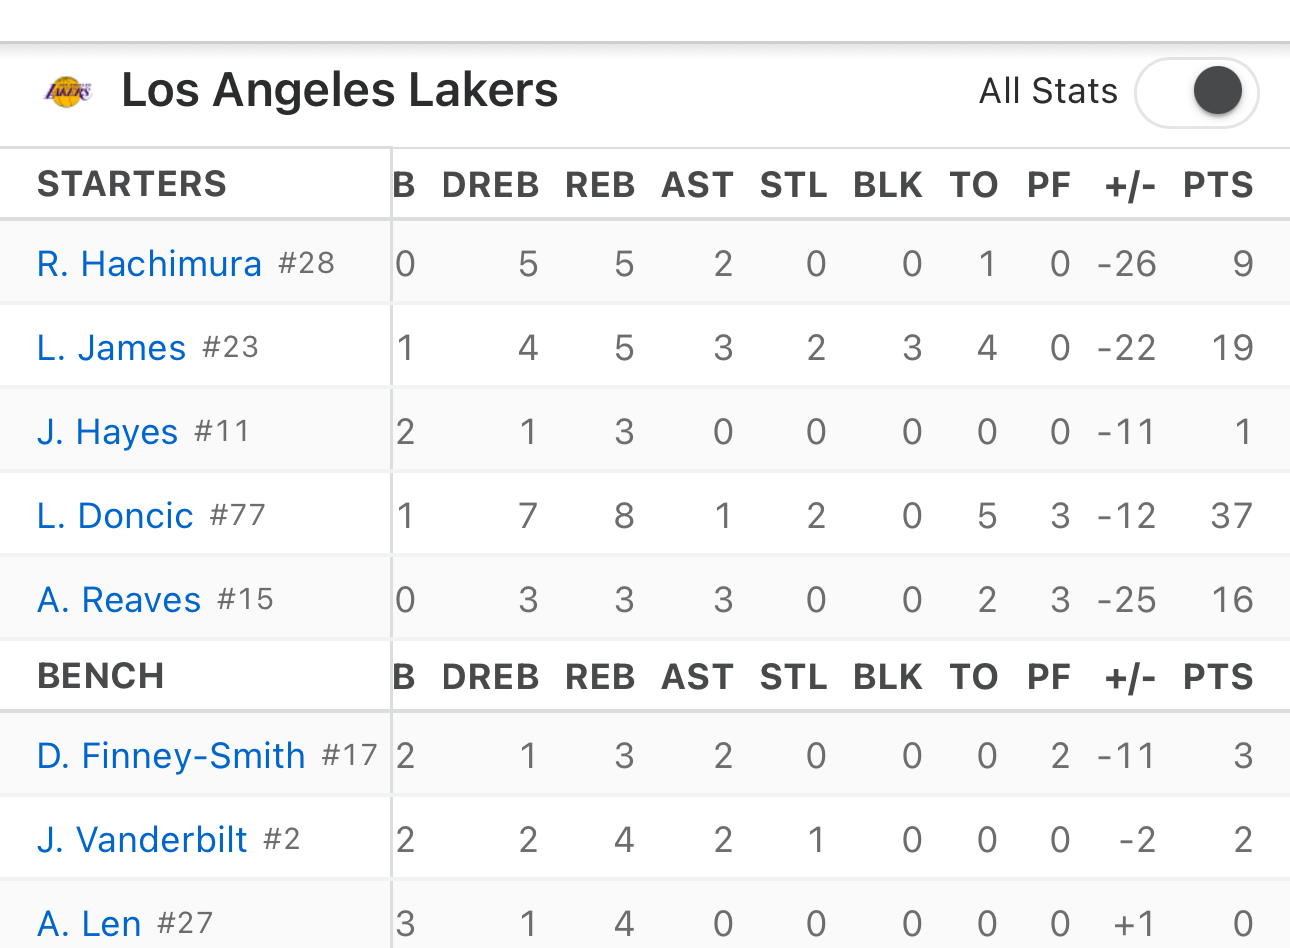Toggle the All Stats switch
Image resolution: width=1290 pixels, height=948 pixels.
1197,92
